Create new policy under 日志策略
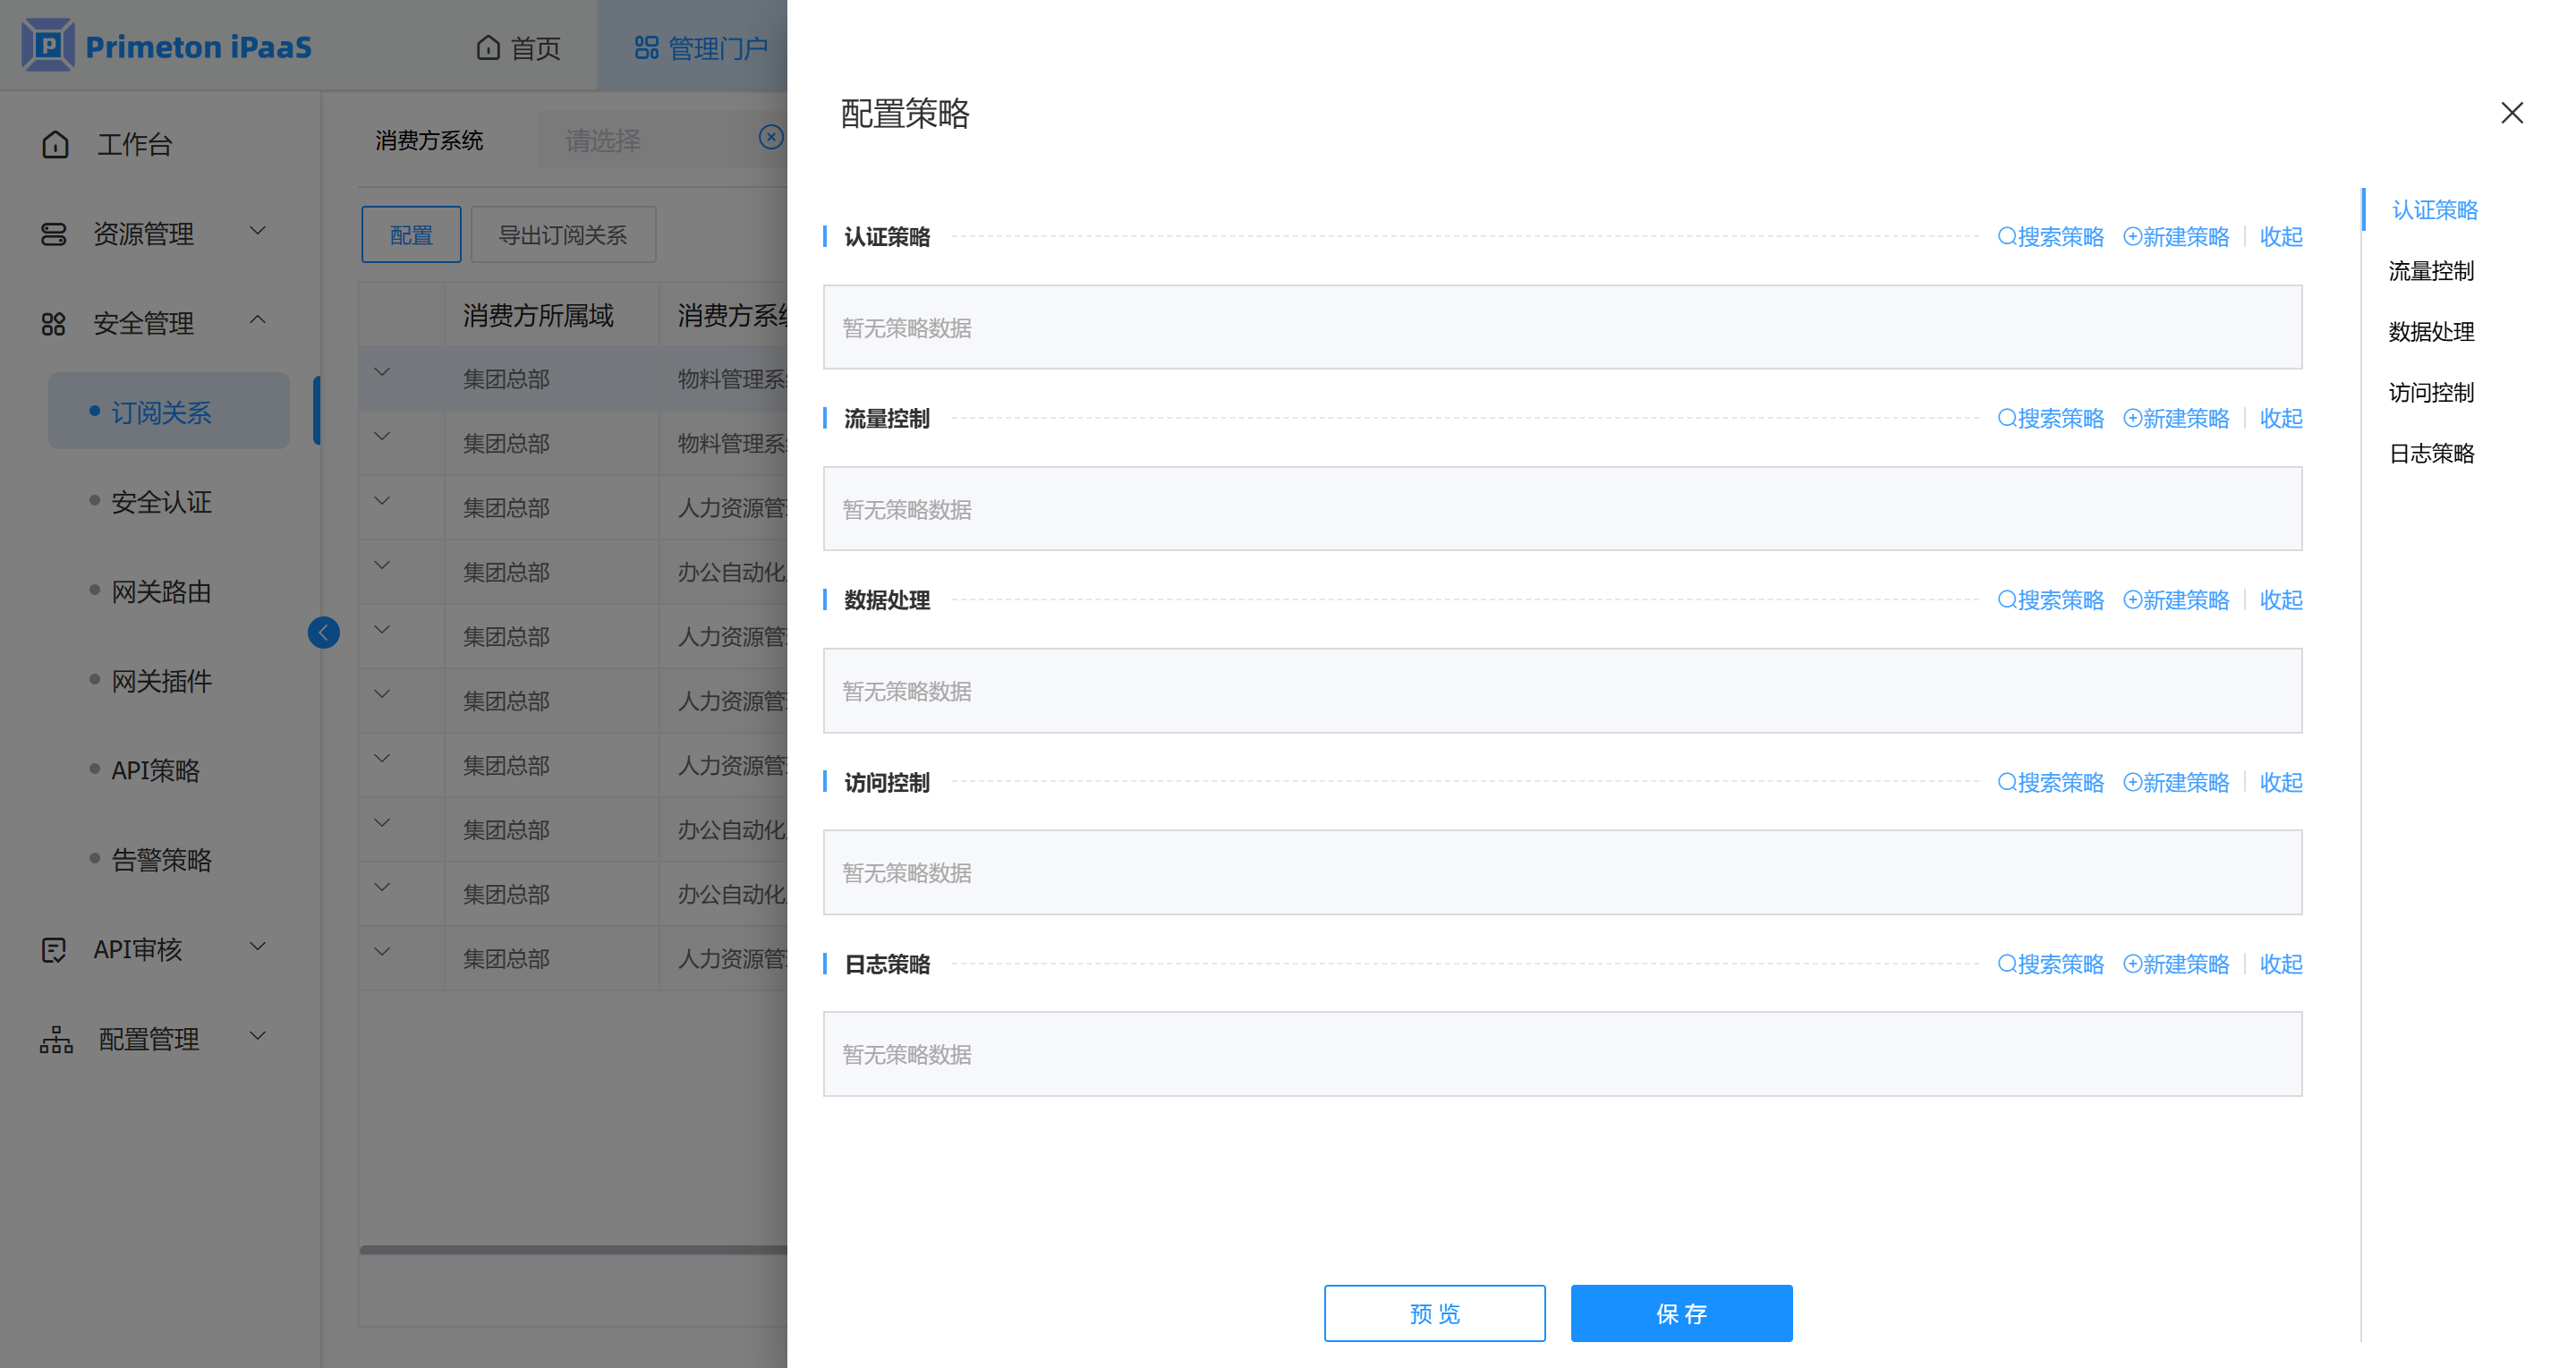Image resolution: width=2576 pixels, height=1368 pixels. tap(2176, 964)
